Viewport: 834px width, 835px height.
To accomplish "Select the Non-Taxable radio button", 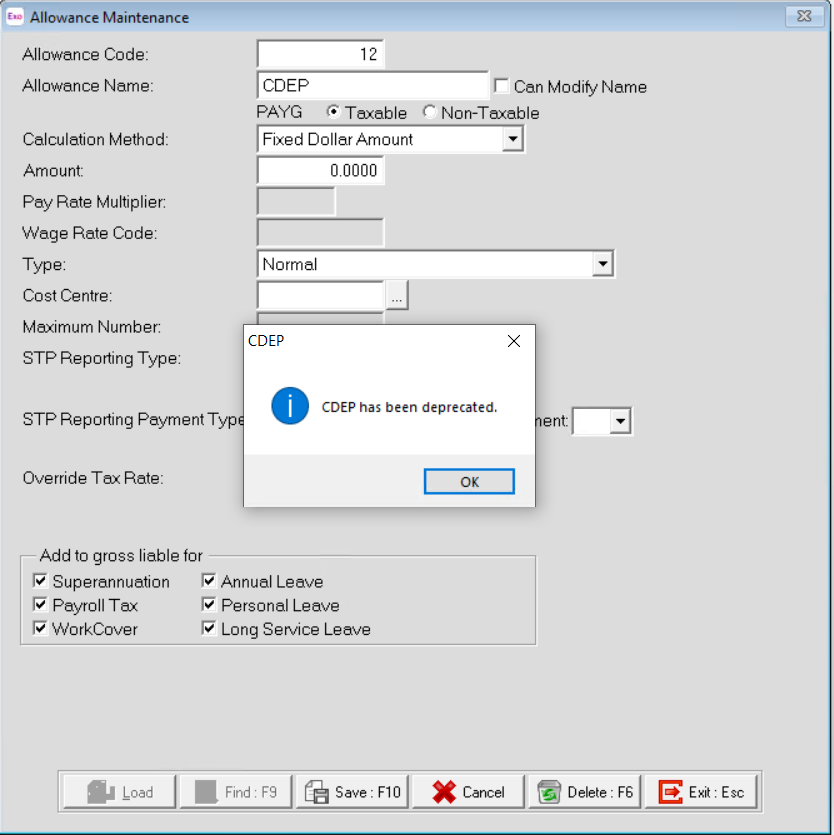I will tap(430, 112).
